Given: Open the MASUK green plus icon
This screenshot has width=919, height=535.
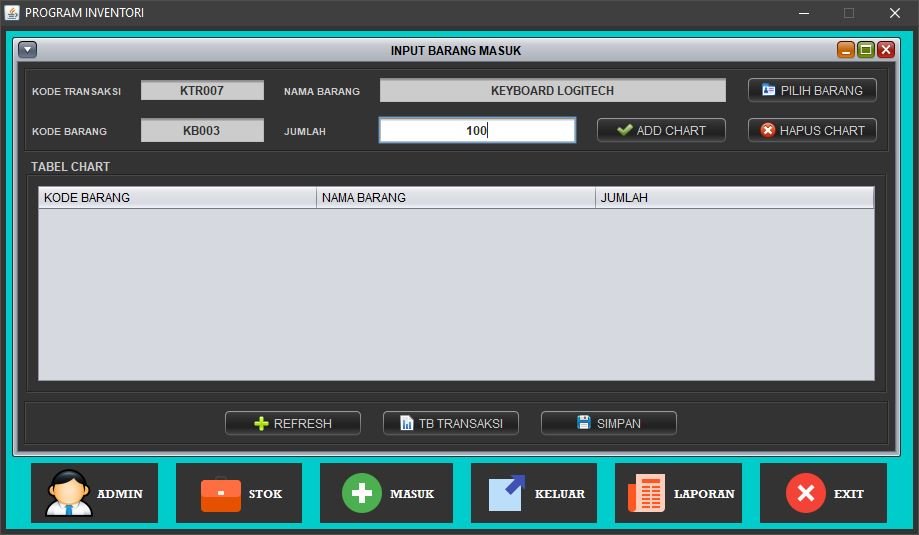Looking at the screenshot, I should tap(362, 493).
